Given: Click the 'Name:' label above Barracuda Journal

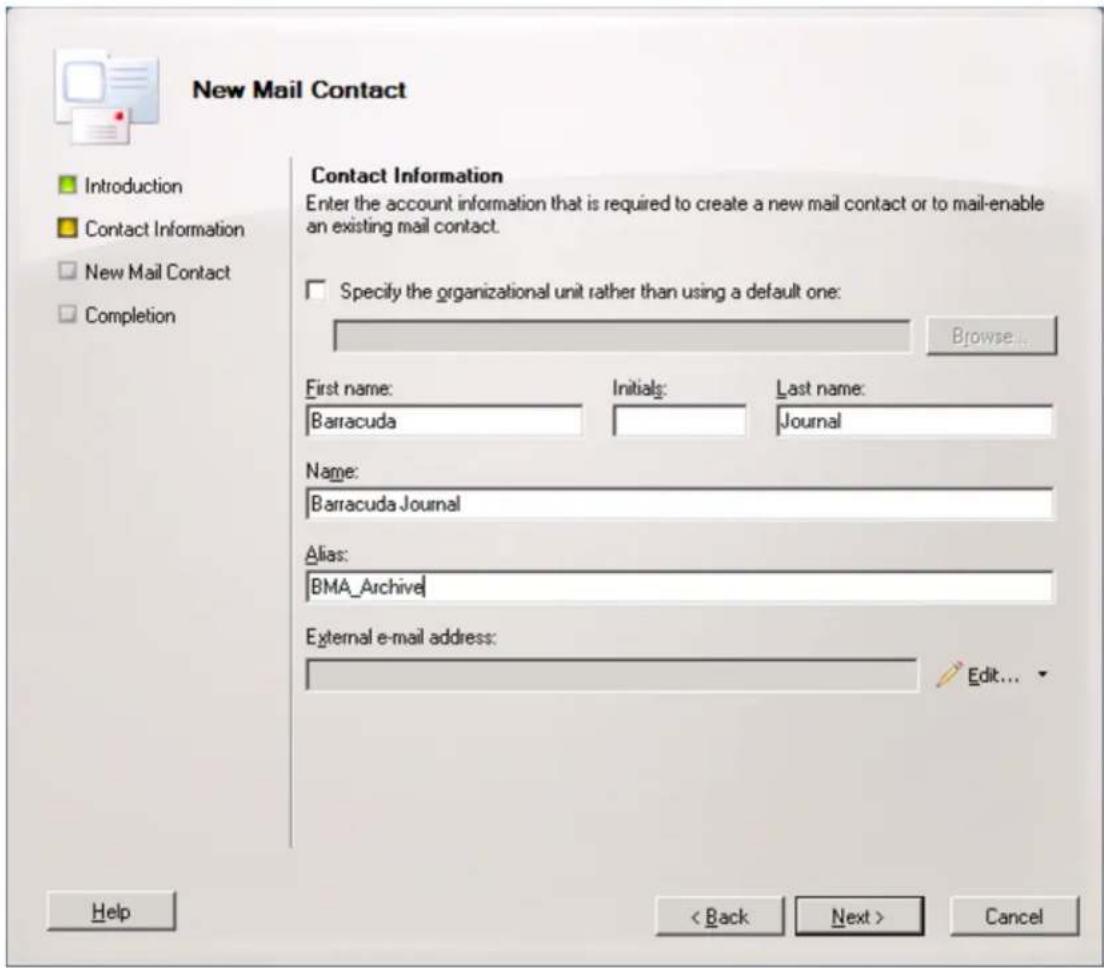Looking at the screenshot, I should point(332,471).
